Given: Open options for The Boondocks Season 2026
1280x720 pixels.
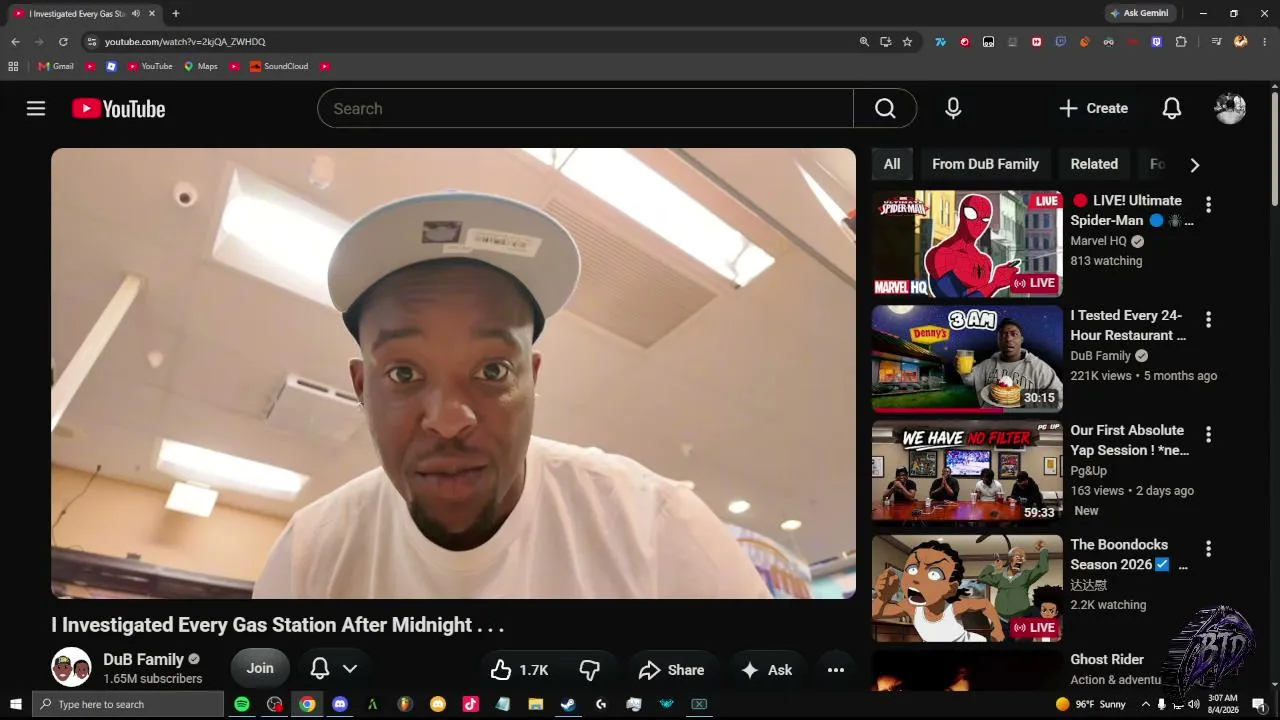Looking at the screenshot, I should coord(1208,548).
